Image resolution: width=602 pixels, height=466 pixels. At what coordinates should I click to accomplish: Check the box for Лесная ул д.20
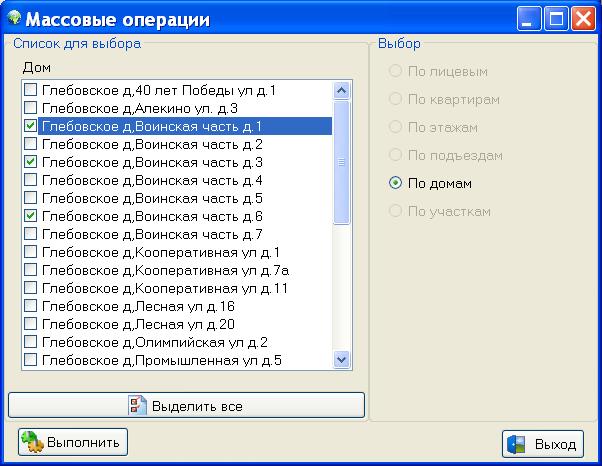(x=30, y=324)
